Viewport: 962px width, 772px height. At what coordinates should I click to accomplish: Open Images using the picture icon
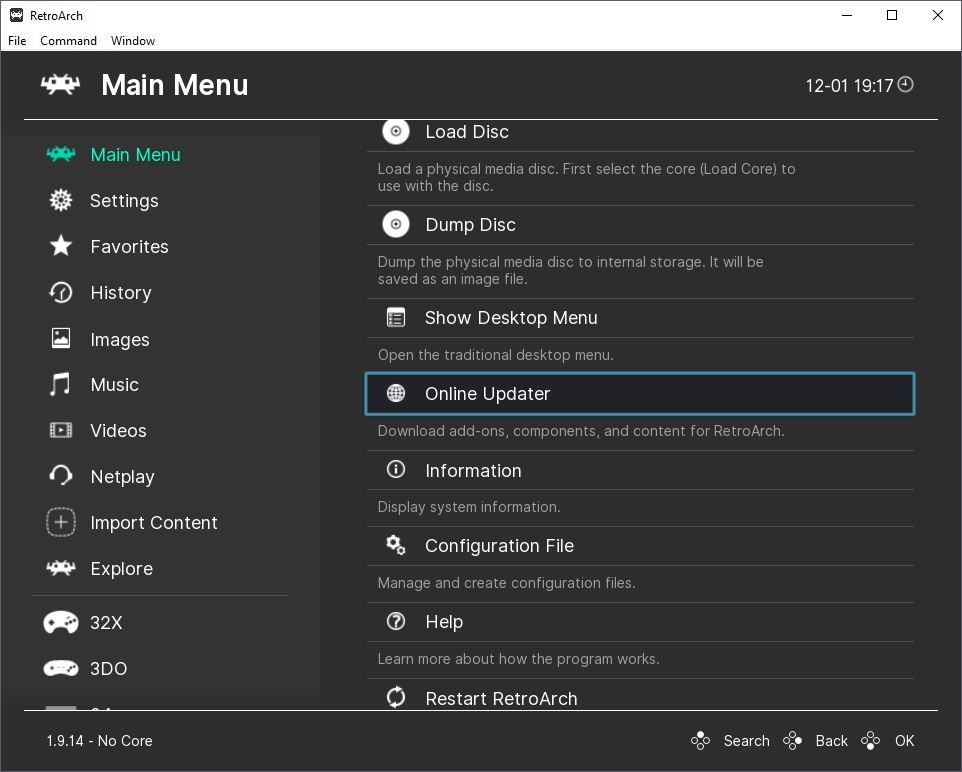click(x=60, y=339)
